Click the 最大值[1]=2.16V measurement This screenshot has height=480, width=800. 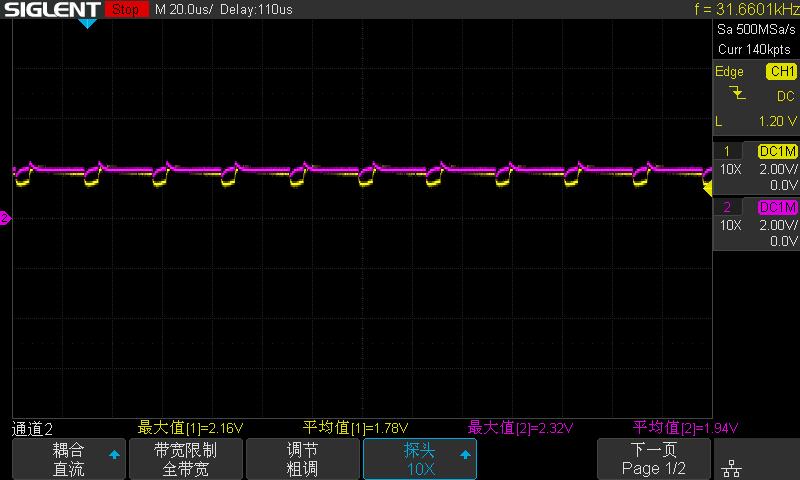[190, 428]
